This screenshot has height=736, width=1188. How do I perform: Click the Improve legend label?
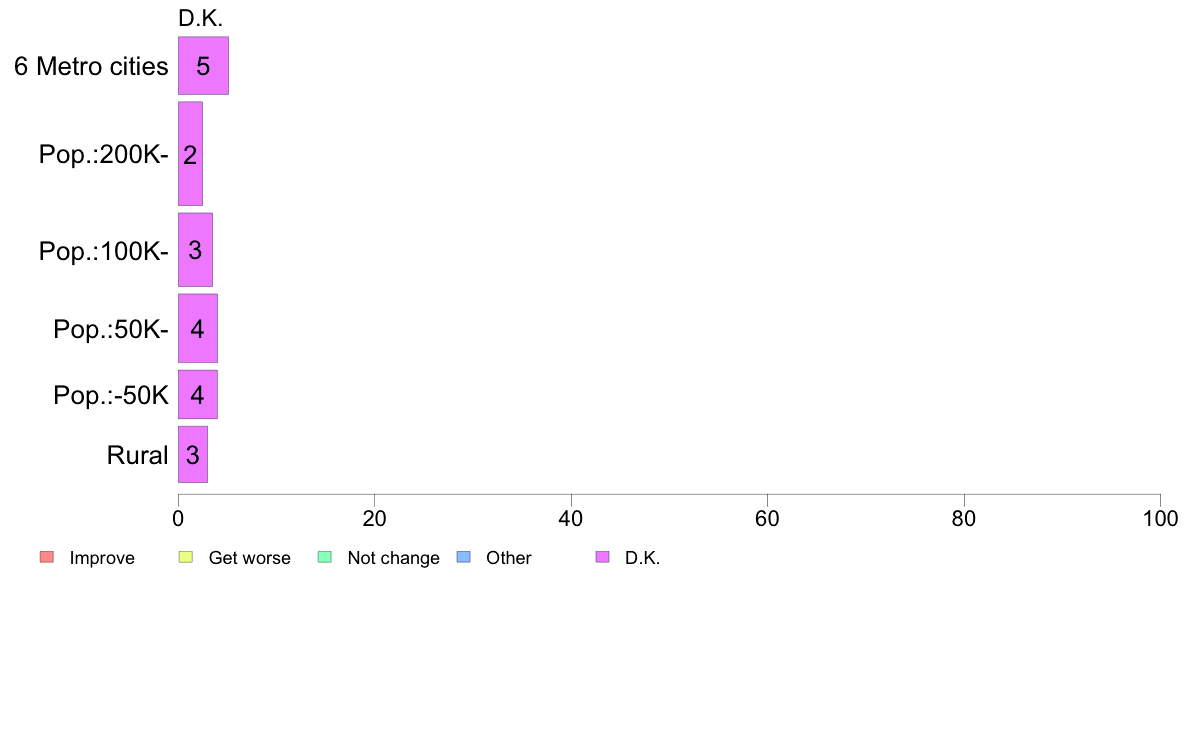coord(102,558)
